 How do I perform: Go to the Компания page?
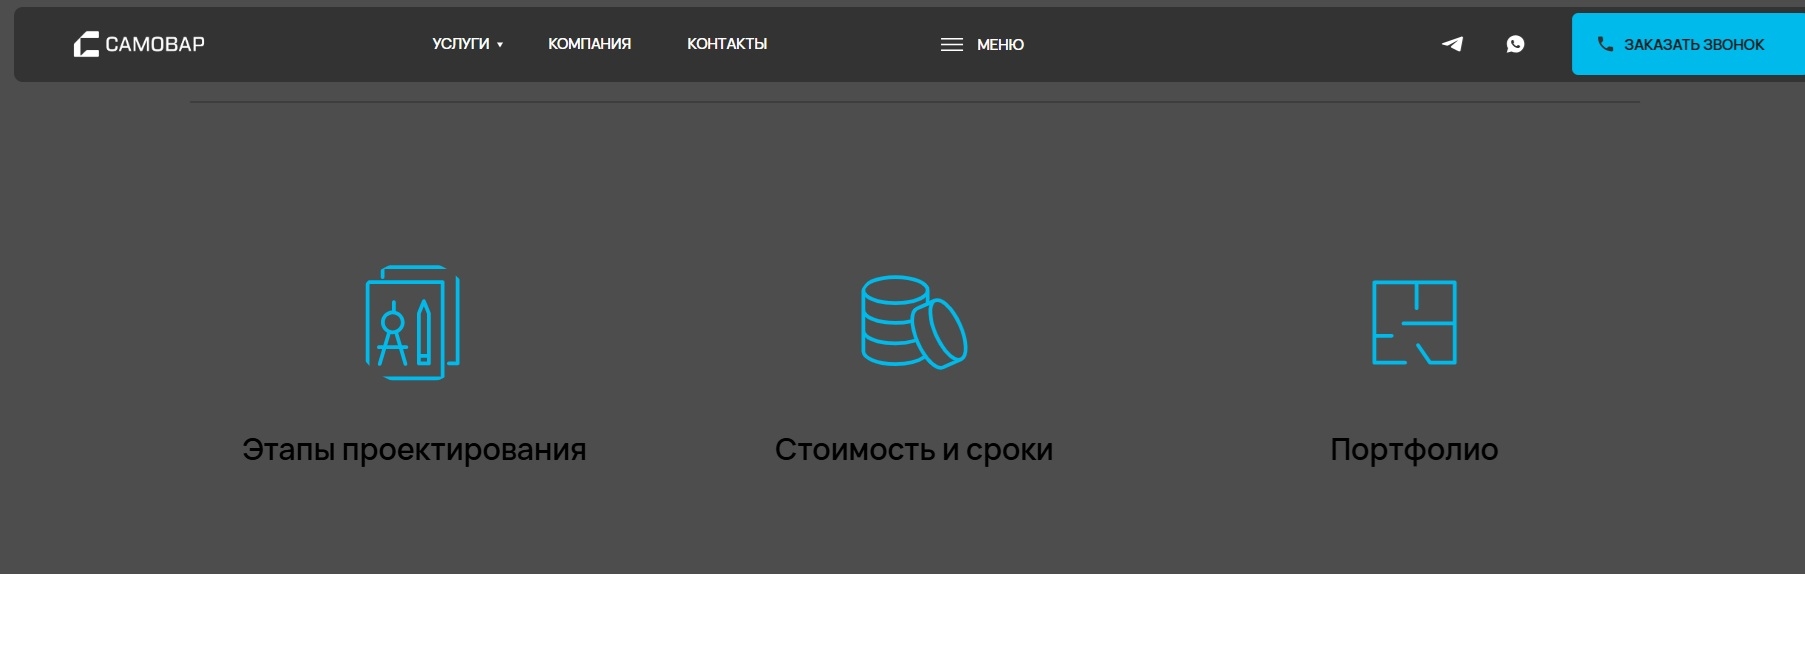[x=589, y=44]
